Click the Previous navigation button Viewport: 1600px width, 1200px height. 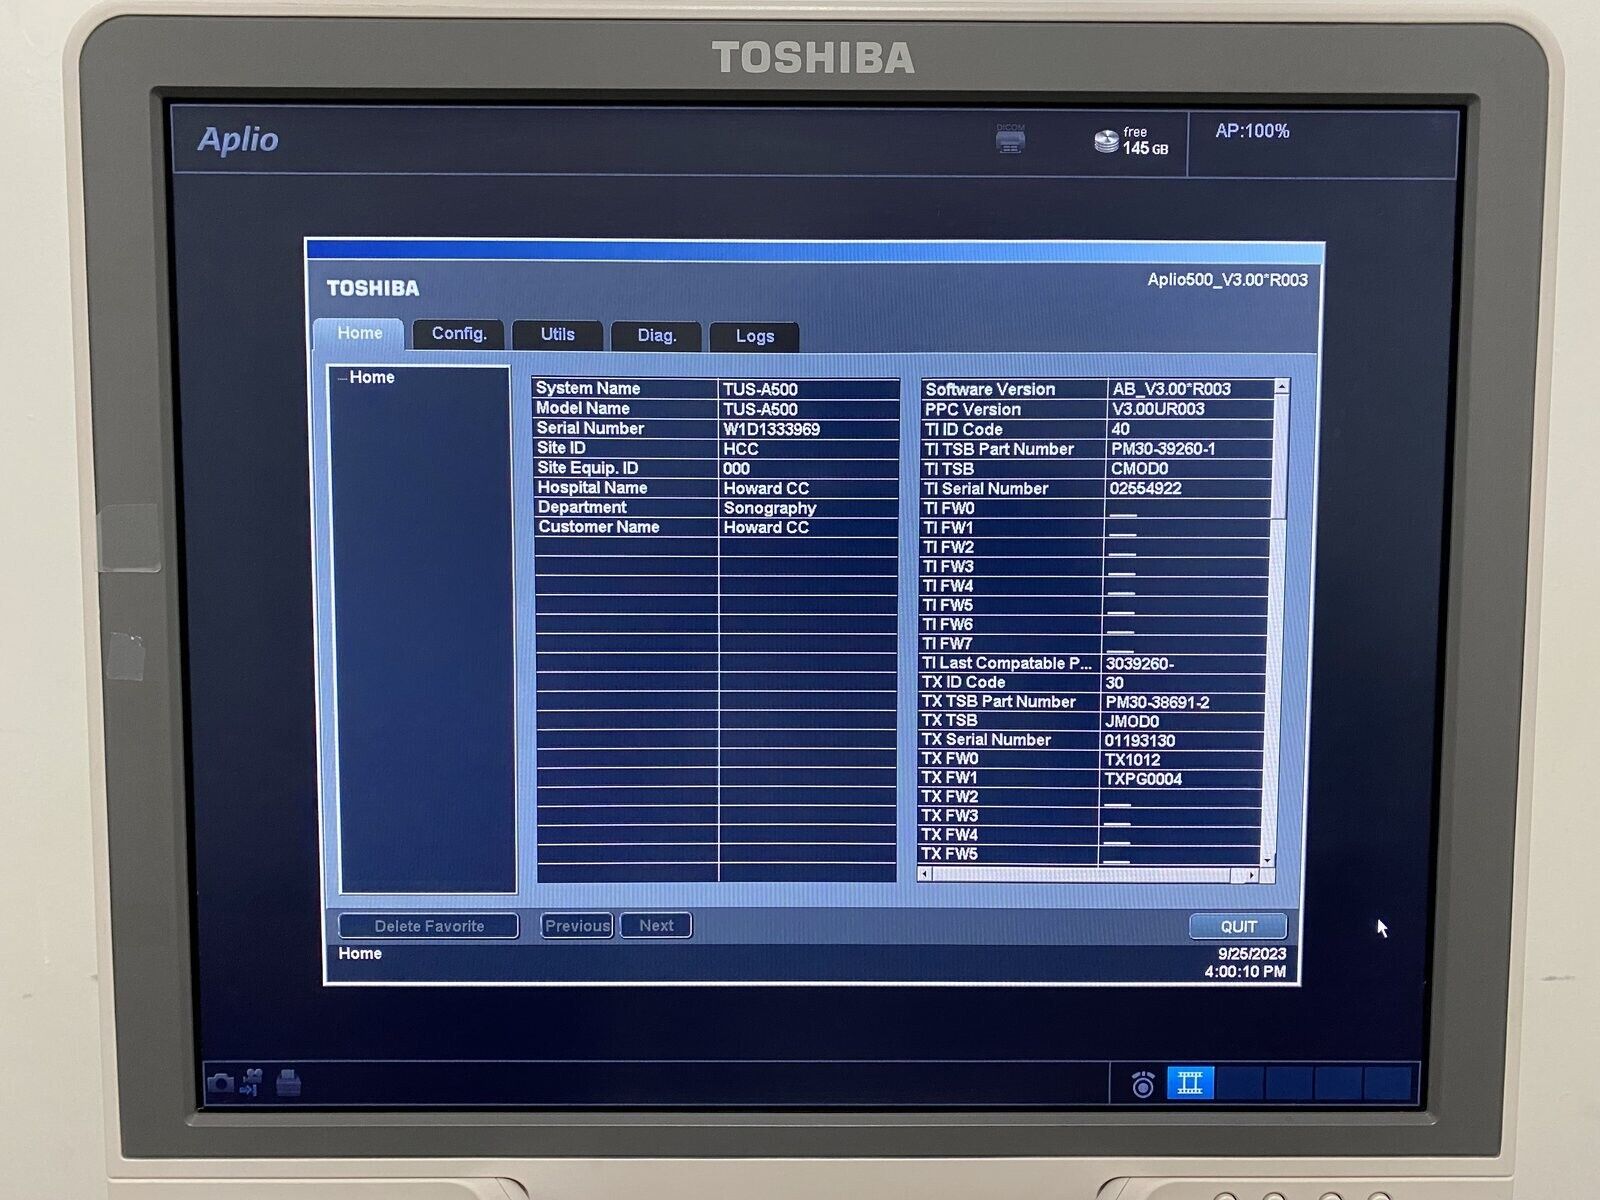tap(577, 926)
